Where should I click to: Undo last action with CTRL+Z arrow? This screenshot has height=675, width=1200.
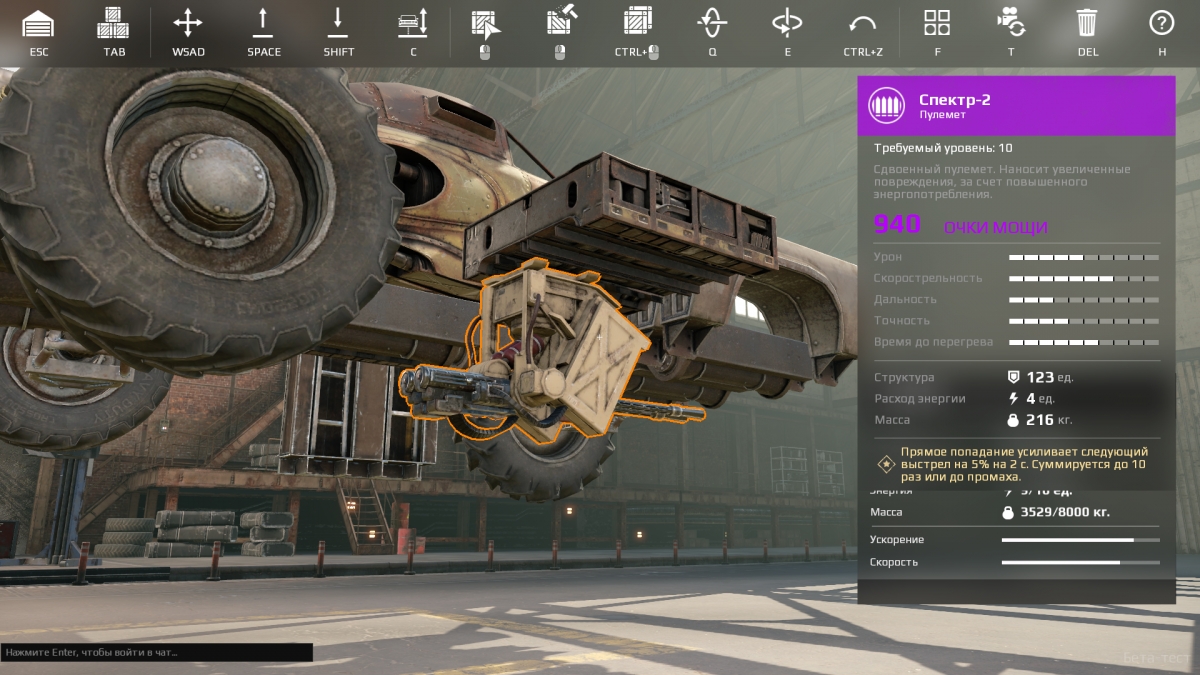click(862, 23)
